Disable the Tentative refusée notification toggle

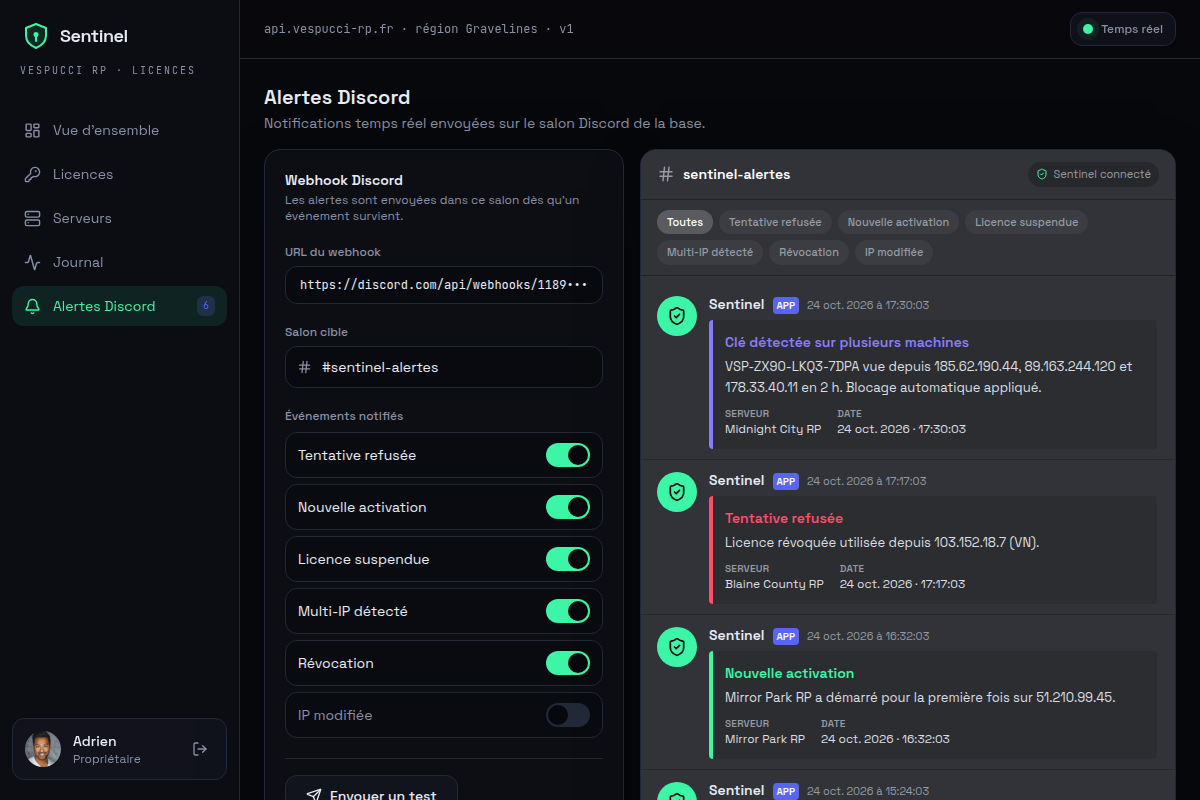pyautogui.click(x=568, y=455)
